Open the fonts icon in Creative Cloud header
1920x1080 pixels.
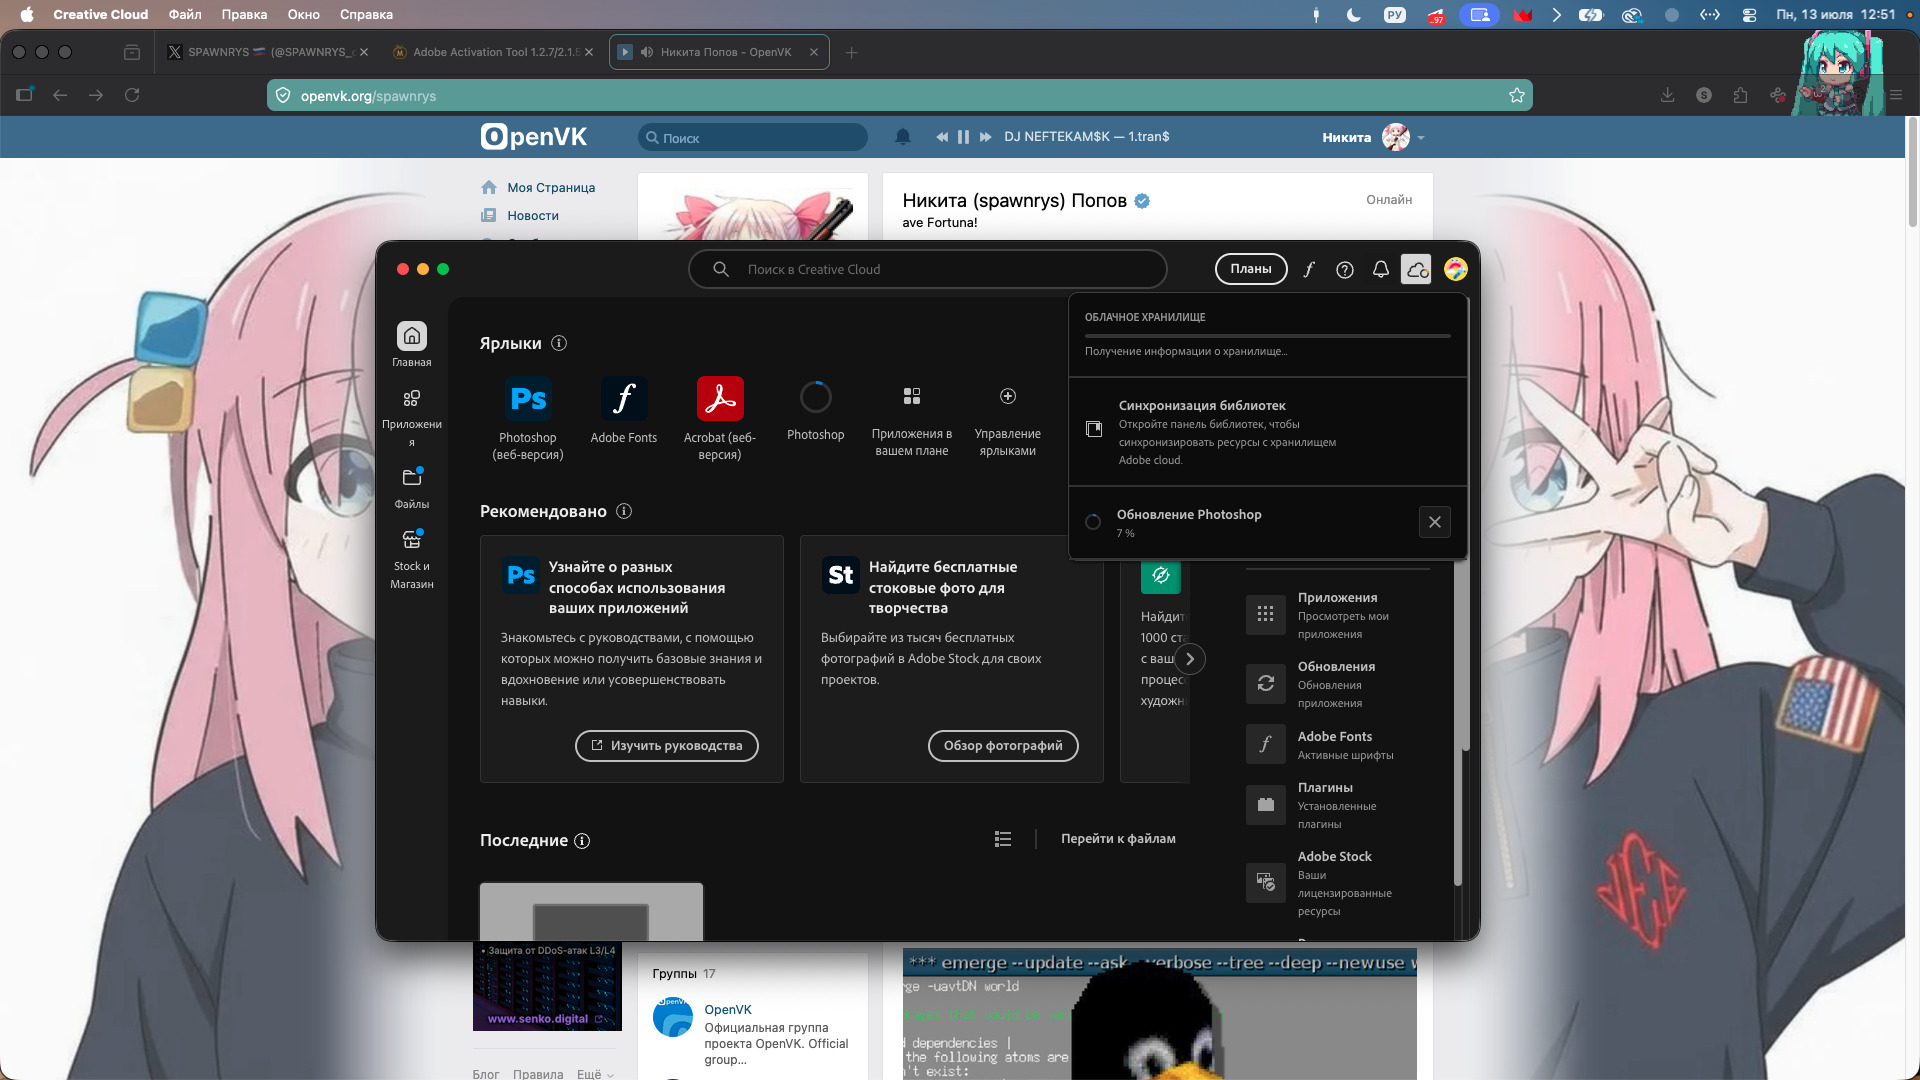click(1309, 269)
